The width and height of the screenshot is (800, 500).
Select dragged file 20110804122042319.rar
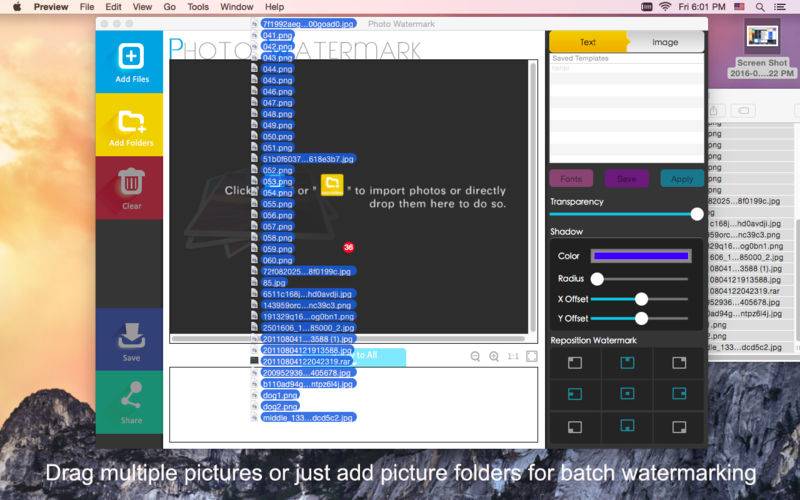[307, 361]
